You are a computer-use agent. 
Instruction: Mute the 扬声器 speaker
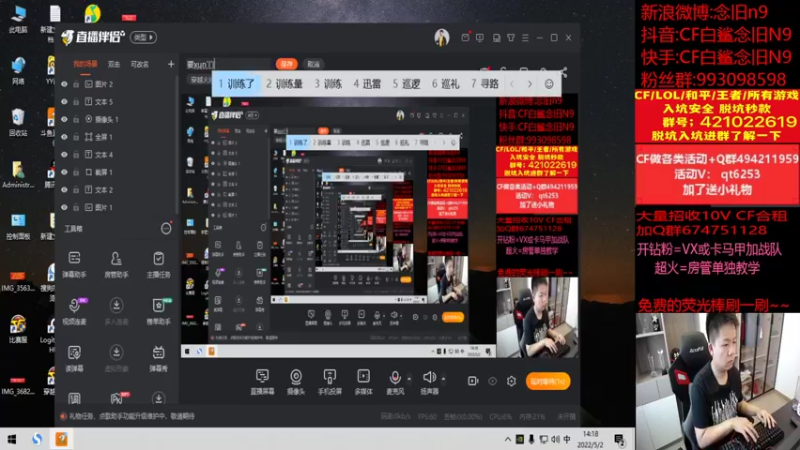[x=429, y=382]
